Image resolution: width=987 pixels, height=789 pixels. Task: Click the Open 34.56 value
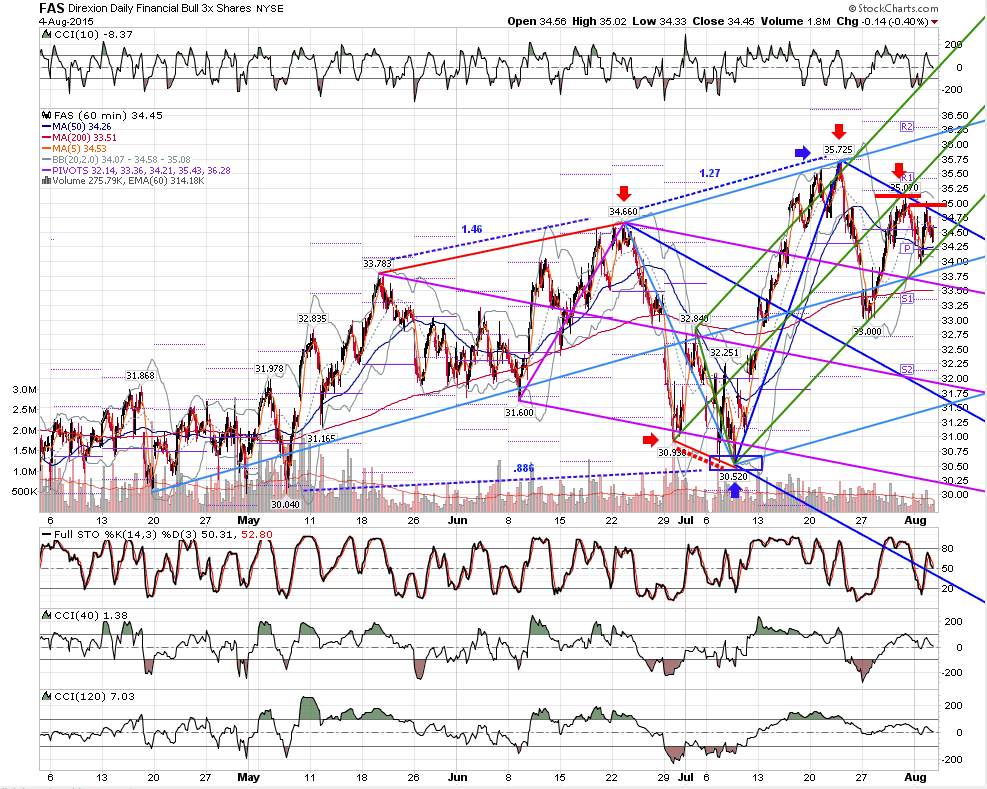(x=537, y=21)
